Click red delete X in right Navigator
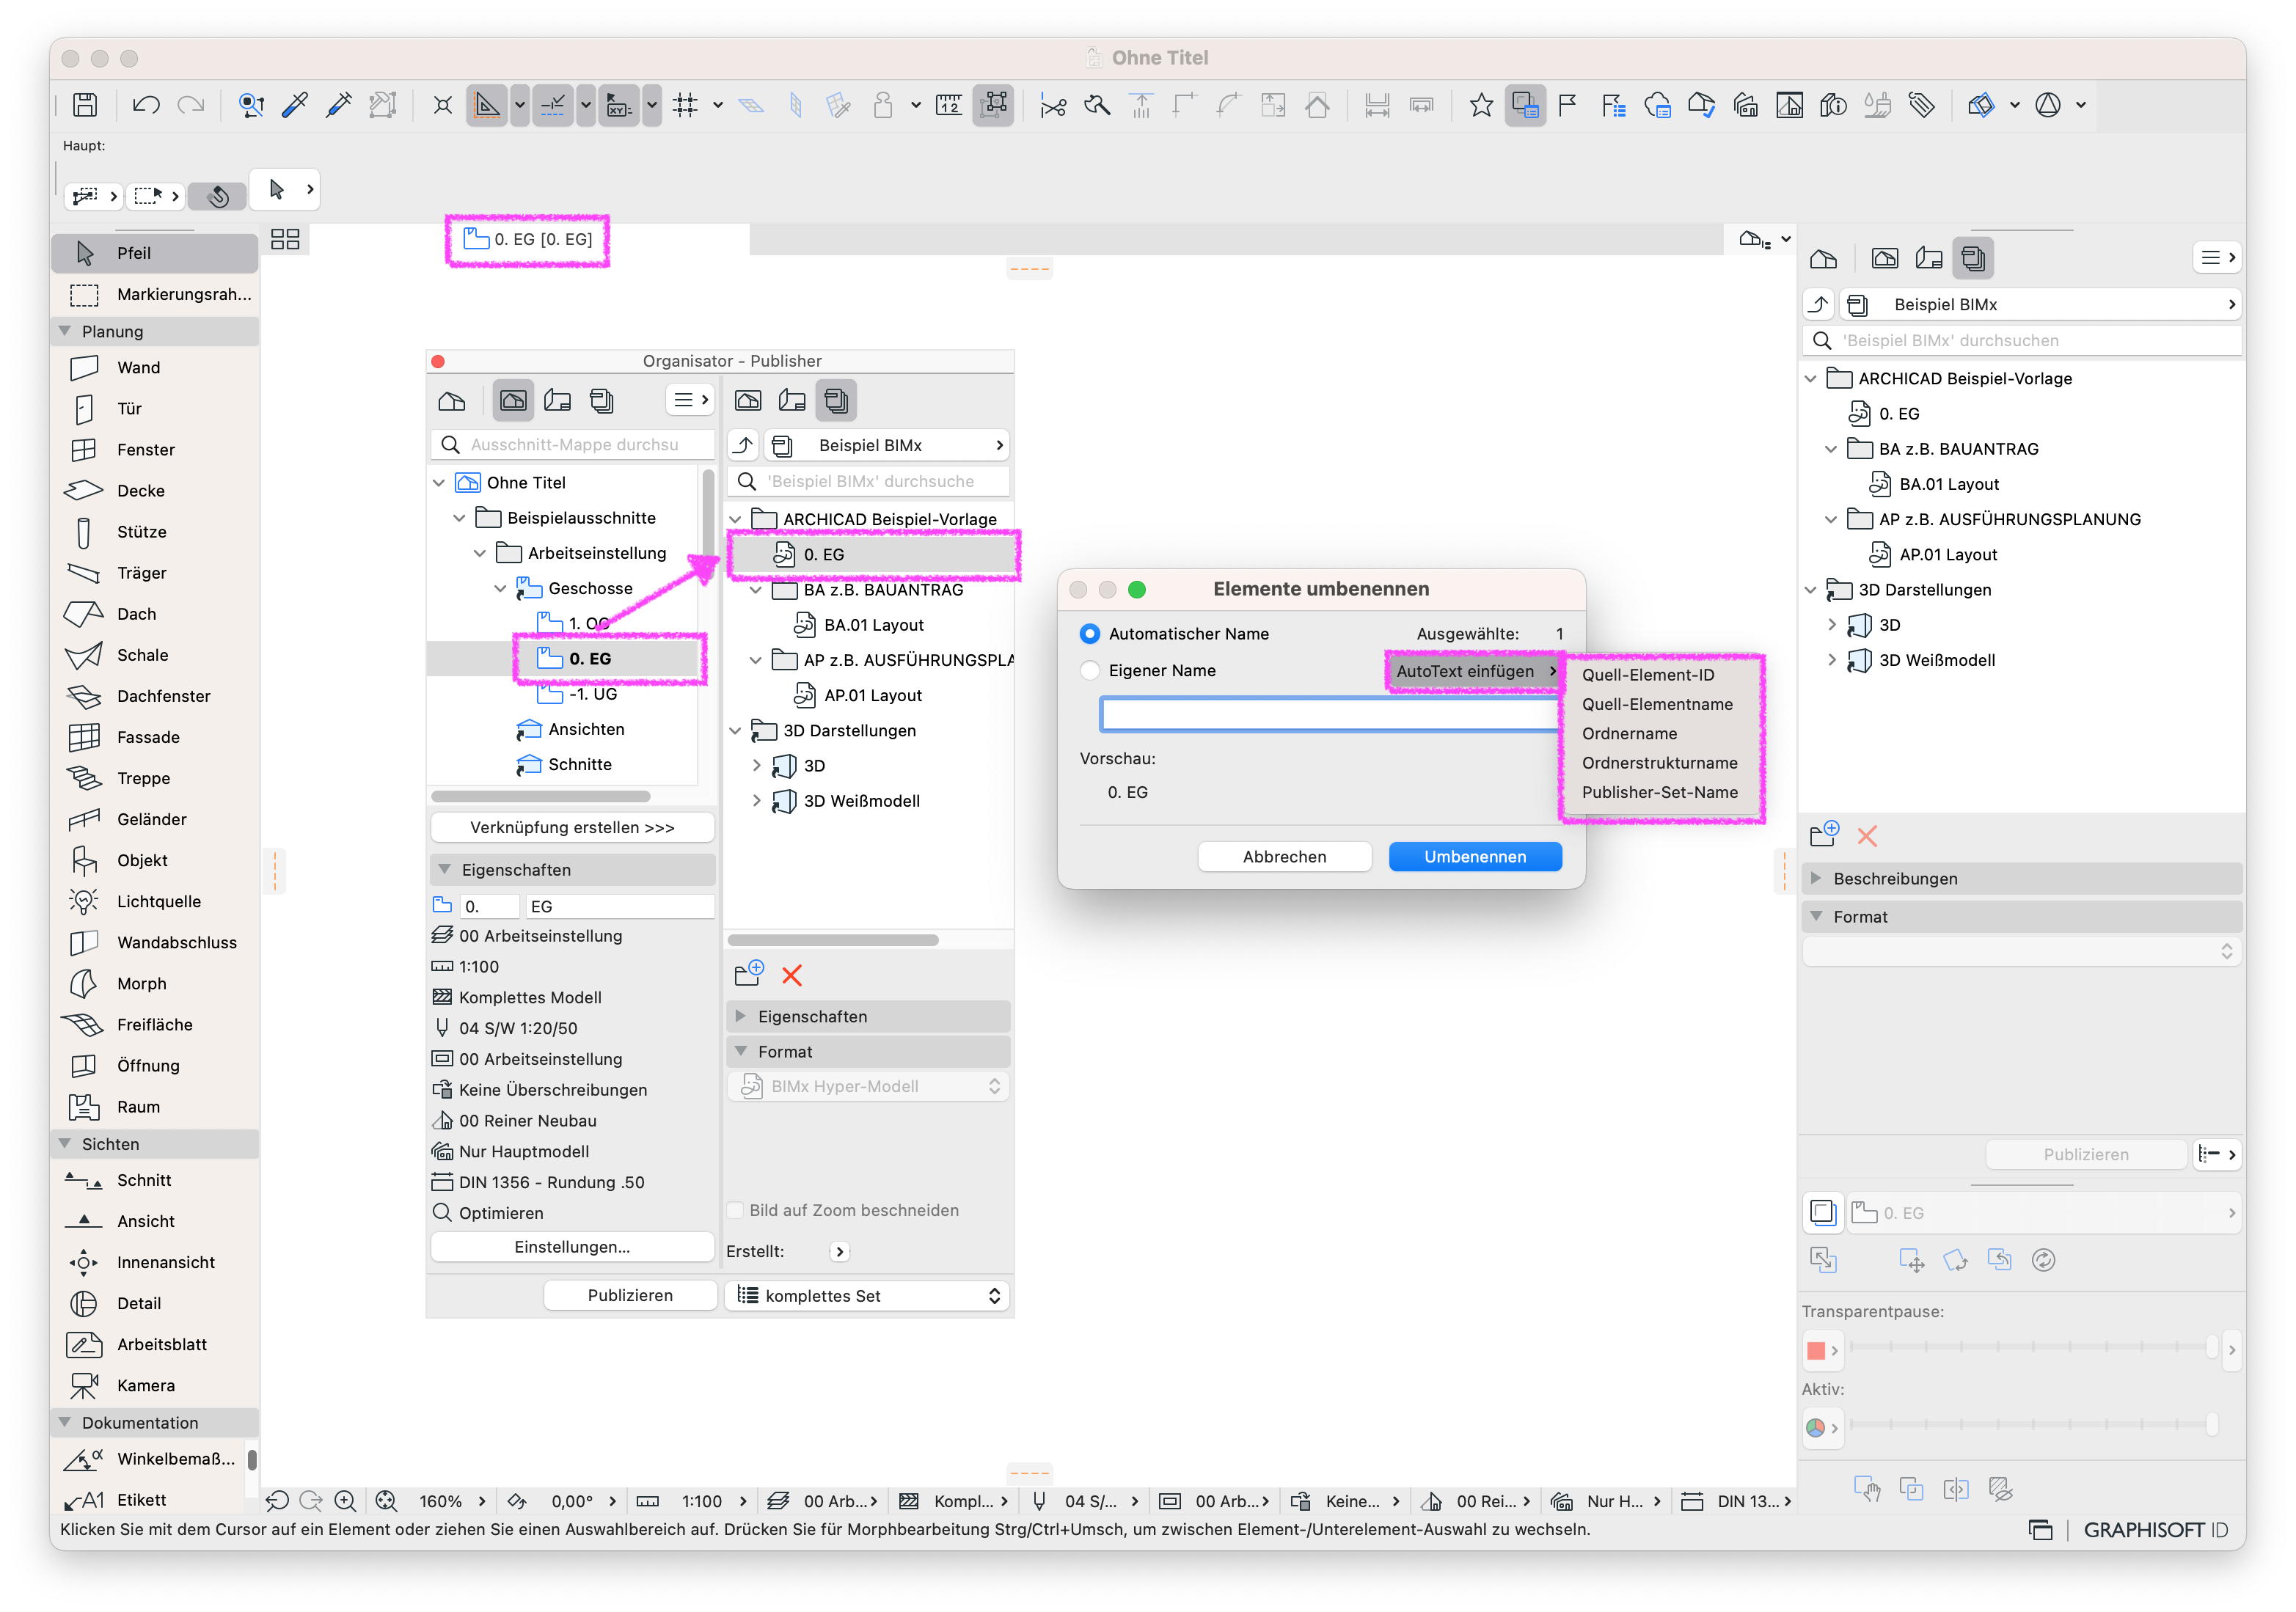2296x1612 pixels. pyautogui.click(x=1867, y=836)
